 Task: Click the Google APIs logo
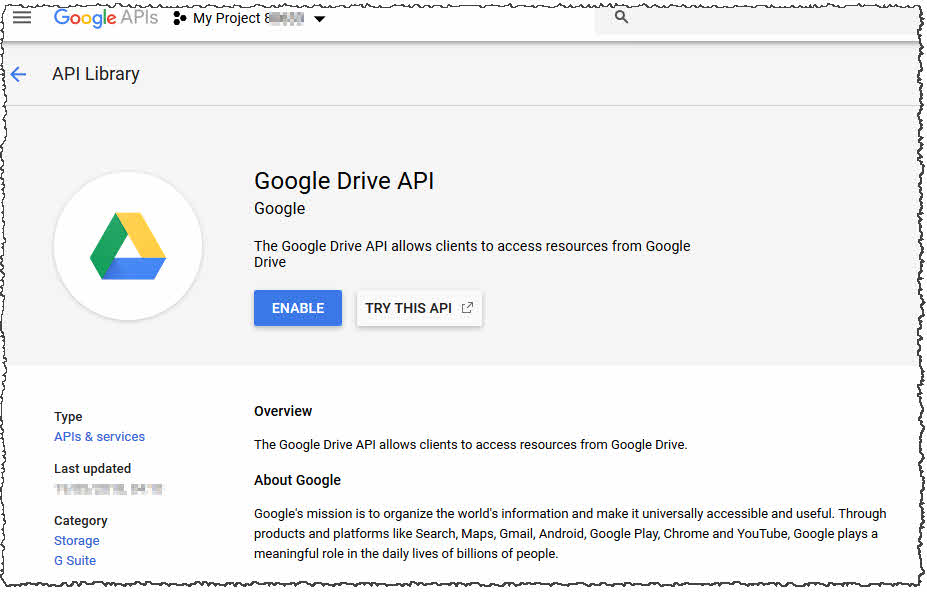(x=106, y=18)
